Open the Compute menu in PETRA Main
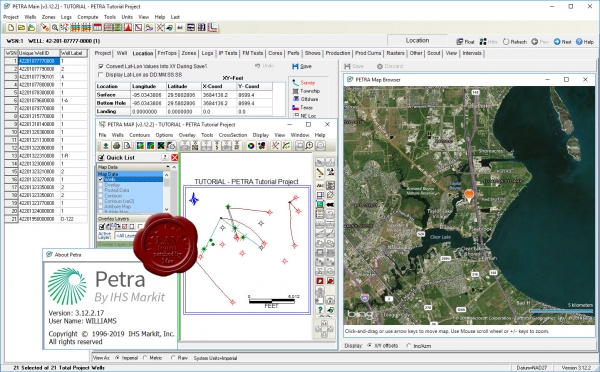Viewport: 600px width, 372px height. pos(88,17)
